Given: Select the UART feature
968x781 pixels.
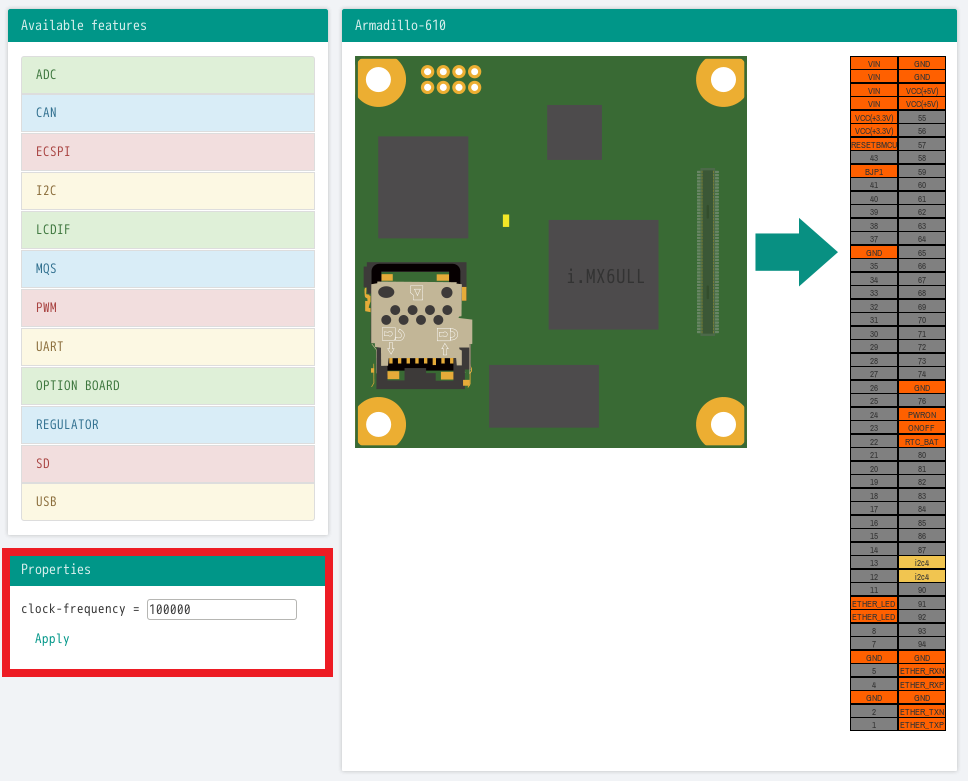Looking at the screenshot, I should pyautogui.click(x=168, y=347).
